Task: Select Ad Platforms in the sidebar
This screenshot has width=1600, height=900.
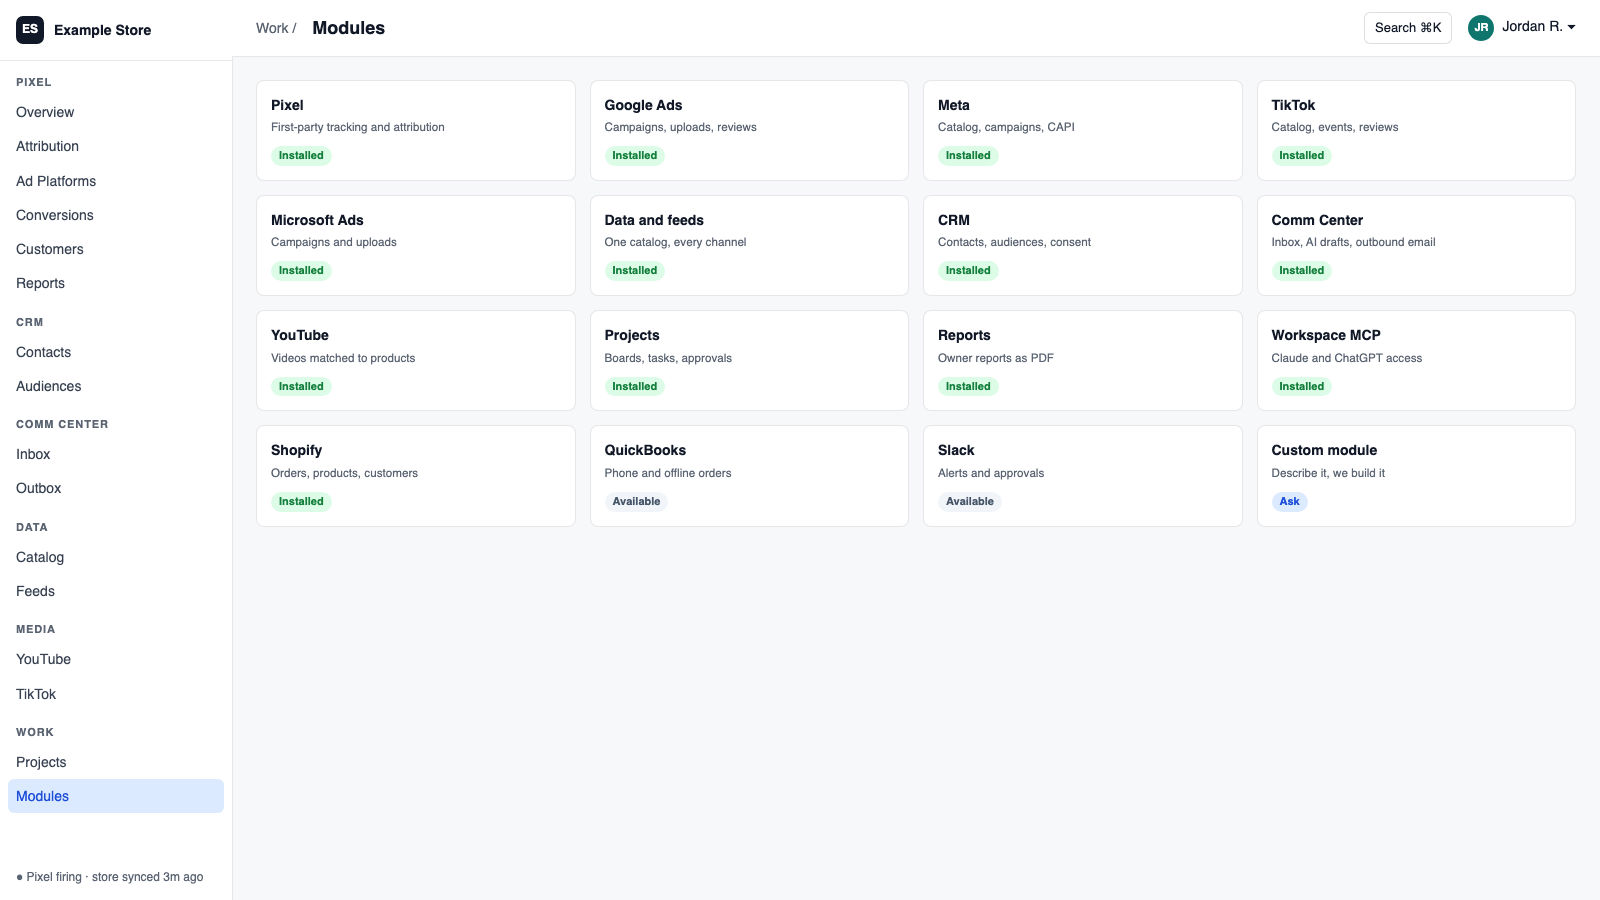Action: coord(116,181)
